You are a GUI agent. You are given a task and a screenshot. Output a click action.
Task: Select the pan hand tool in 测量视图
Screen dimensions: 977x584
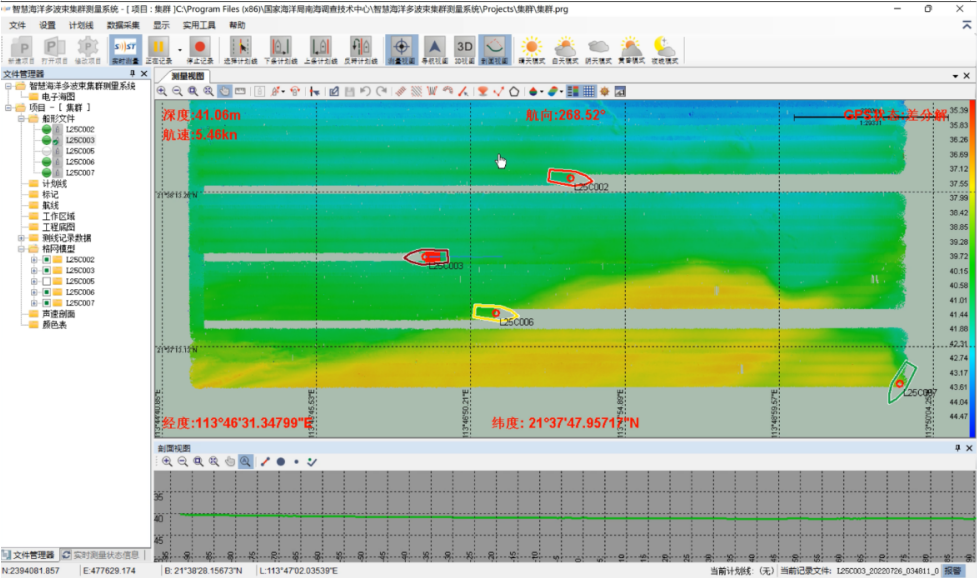225,91
